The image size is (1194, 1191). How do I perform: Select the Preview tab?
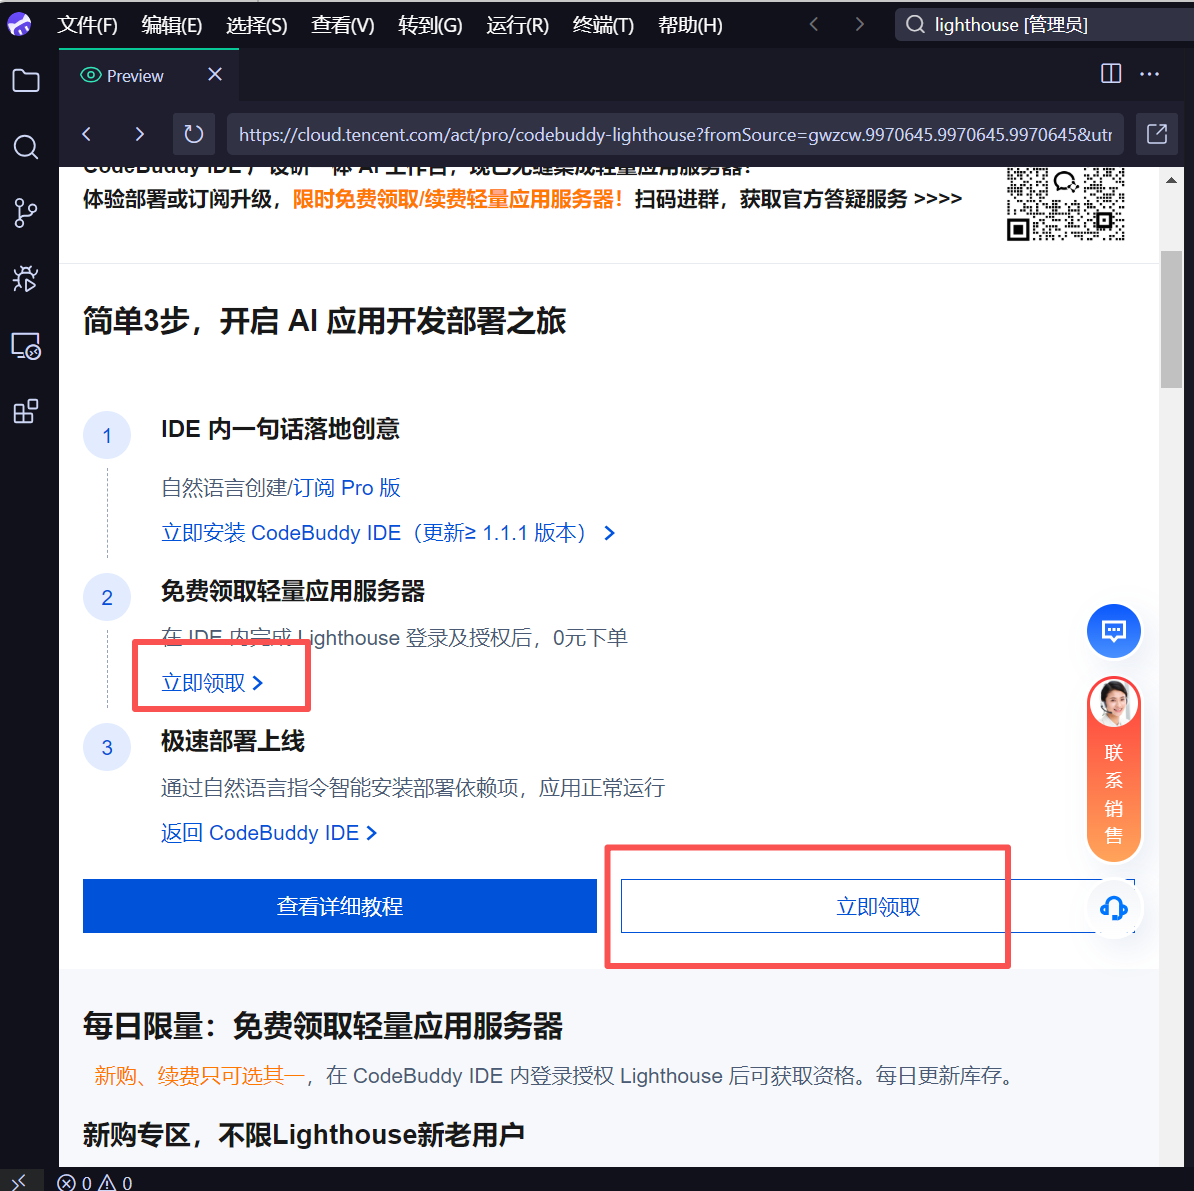pyautogui.click(x=134, y=76)
